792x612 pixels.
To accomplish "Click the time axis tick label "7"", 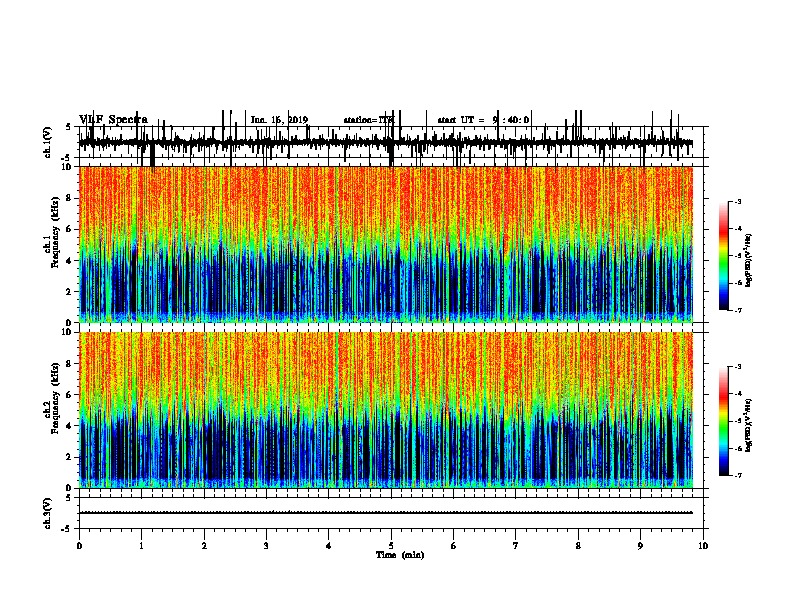I will pos(516,546).
